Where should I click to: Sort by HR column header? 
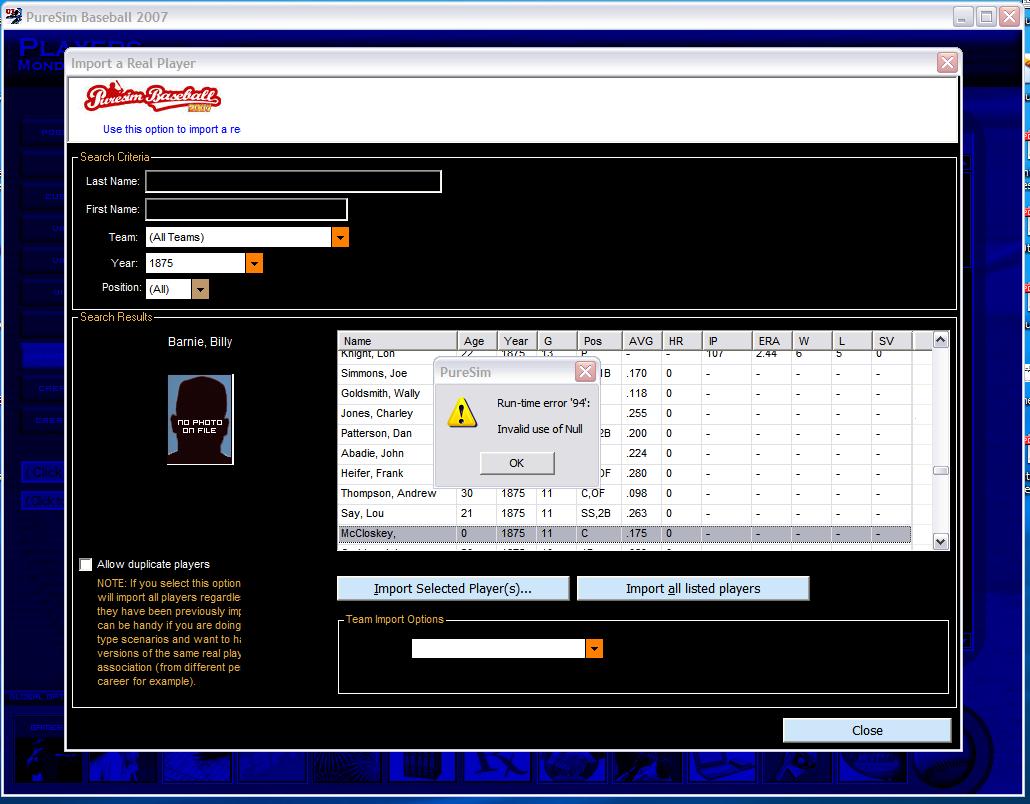pos(682,341)
